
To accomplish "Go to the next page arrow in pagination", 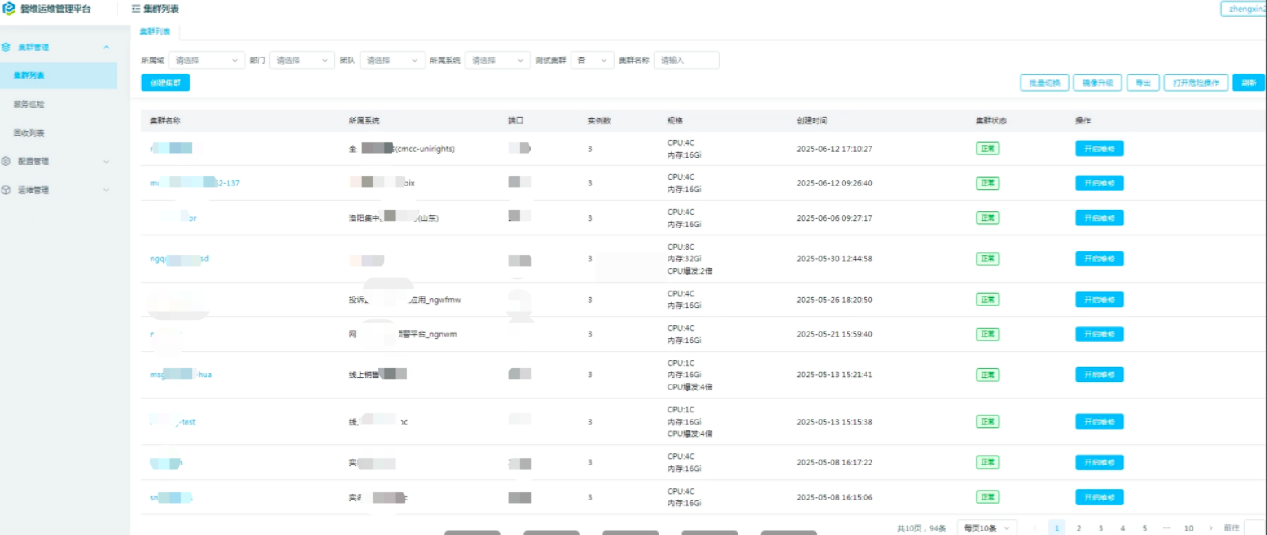I will [x=1211, y=527].
